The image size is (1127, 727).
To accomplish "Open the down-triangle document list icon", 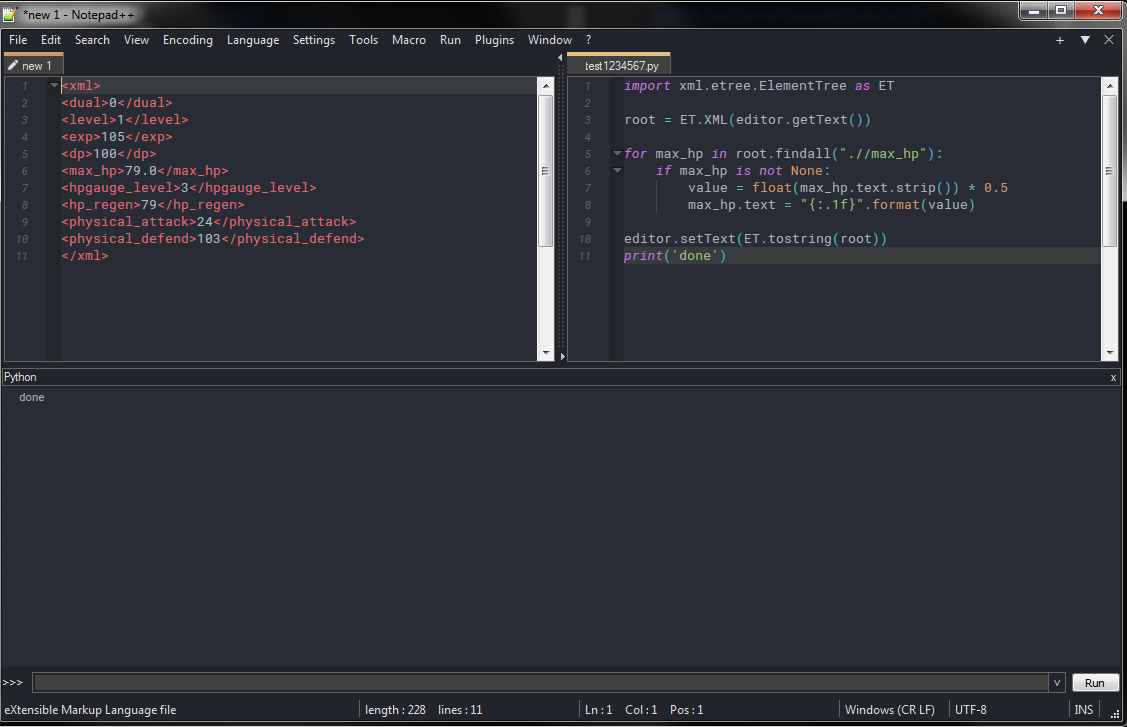I will (1085, 40).
